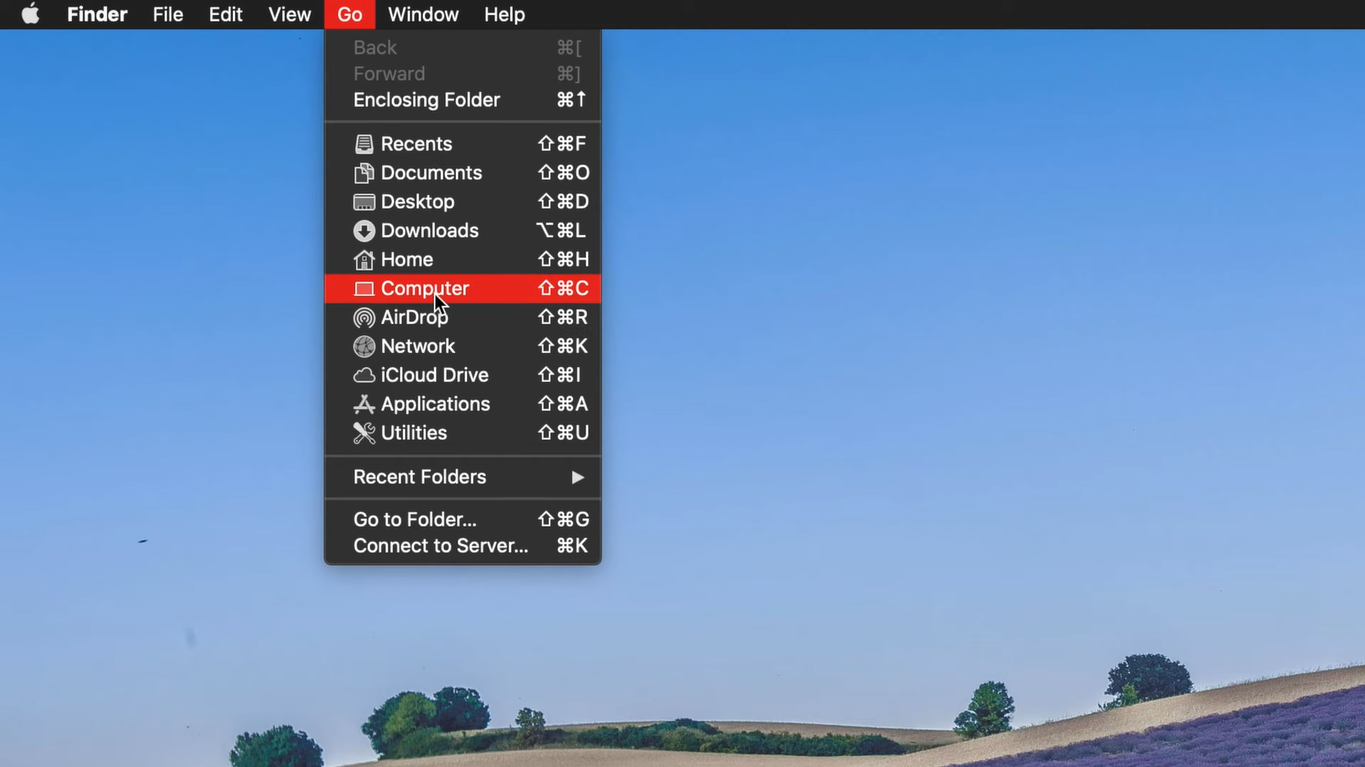The image size is (1365, 767).
Task: Open the Edit menu
Action: coord(225,14)
